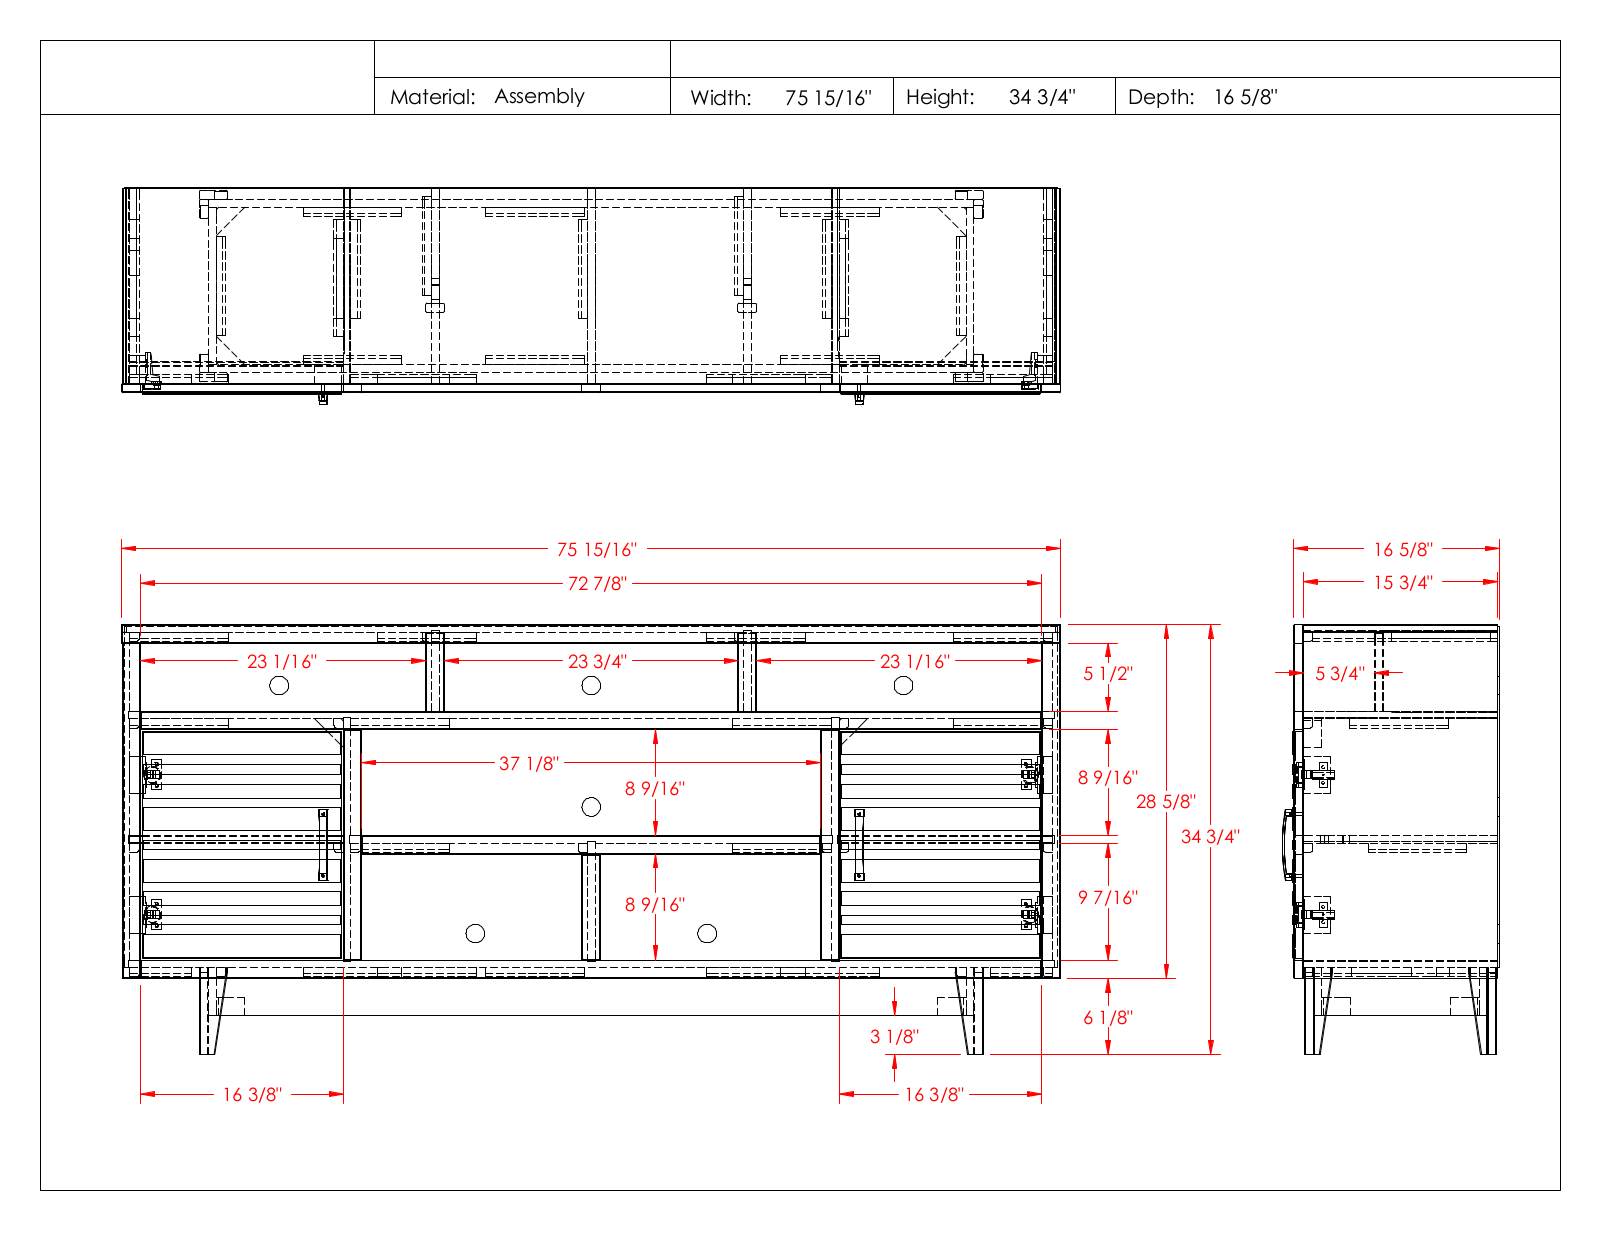This screenshot has width=1600, height=1237.
Task: Select the 5 1/2" top compartment height
Action: point(1108,674)
